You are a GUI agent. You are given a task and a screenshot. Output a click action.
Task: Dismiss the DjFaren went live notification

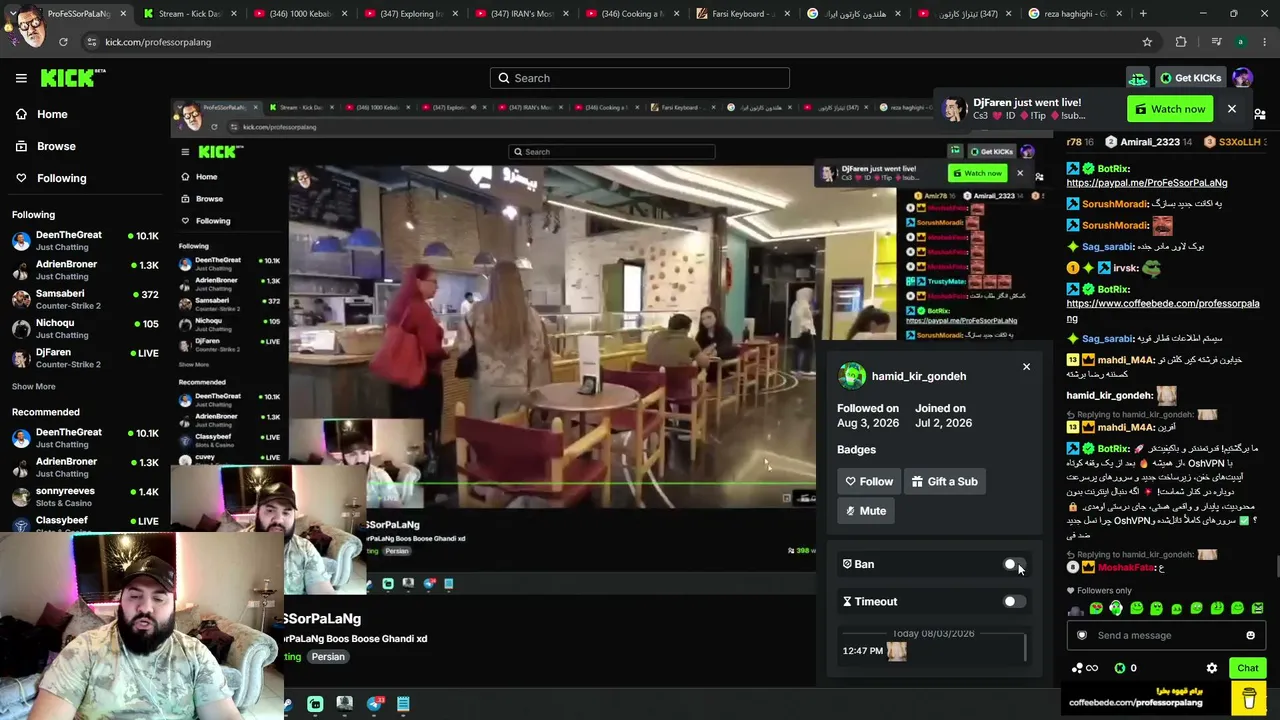[1232, 109]
